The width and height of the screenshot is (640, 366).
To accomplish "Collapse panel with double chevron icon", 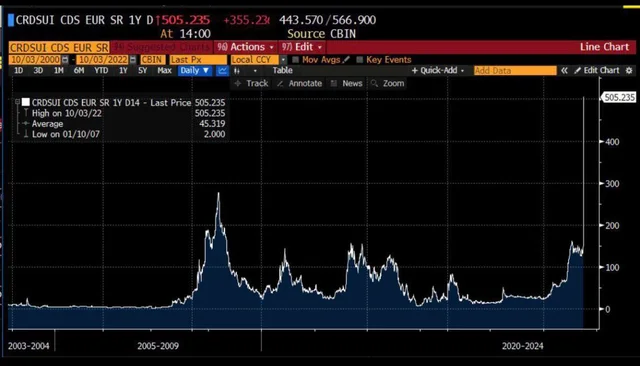I will [564, 70].
